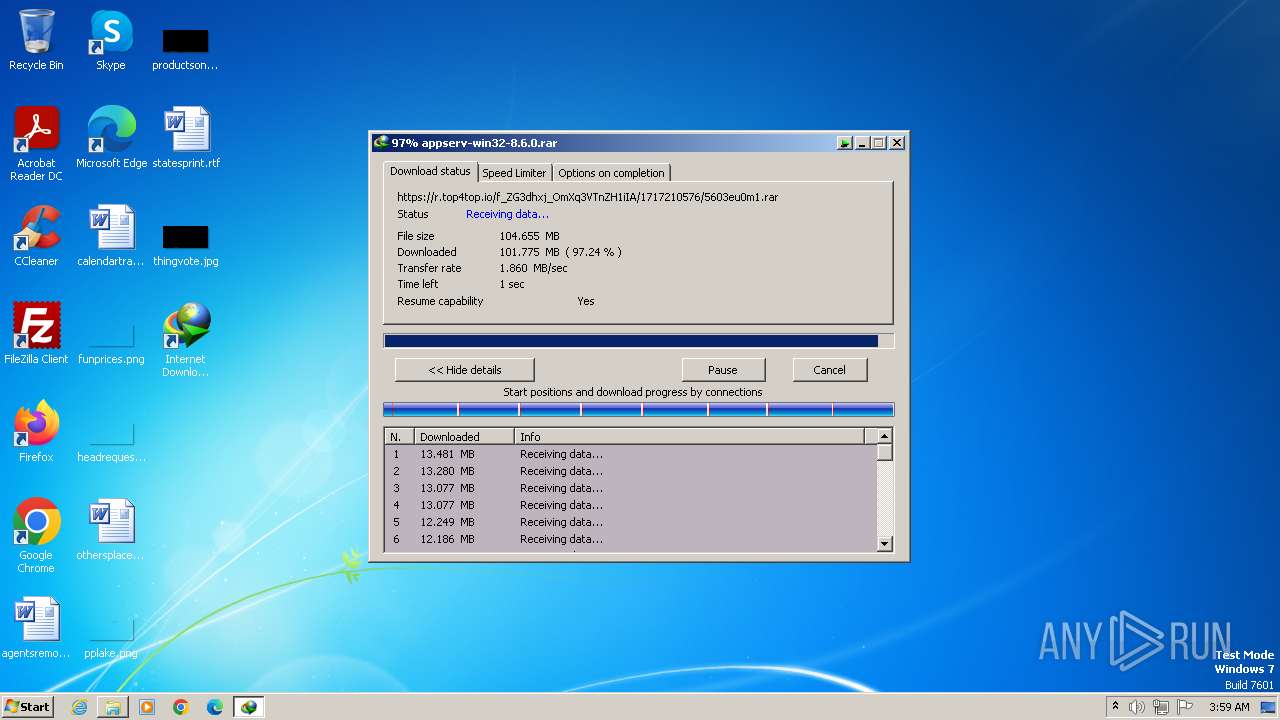Open Windows Media Player taskbar icon
Image resolution: width=1280 pixels, height=720 pixels.
147,707
